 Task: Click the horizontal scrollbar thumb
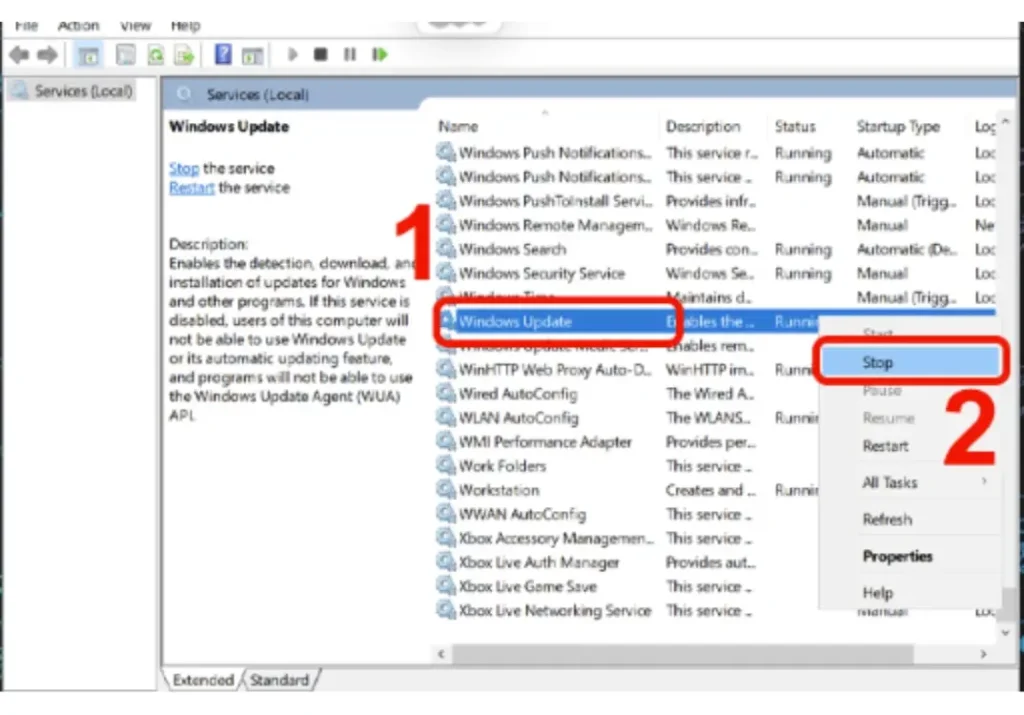tap(682, 654)
